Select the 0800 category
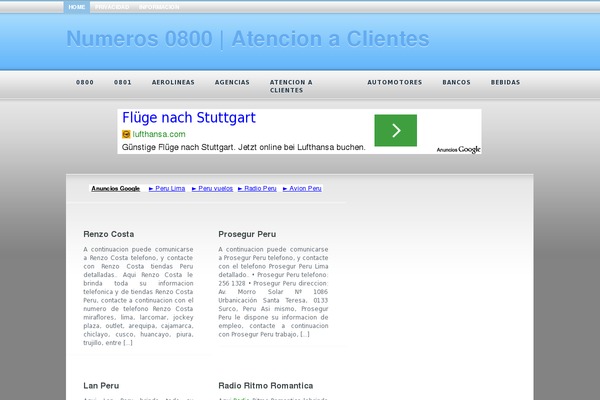 (x=85, y=82)
